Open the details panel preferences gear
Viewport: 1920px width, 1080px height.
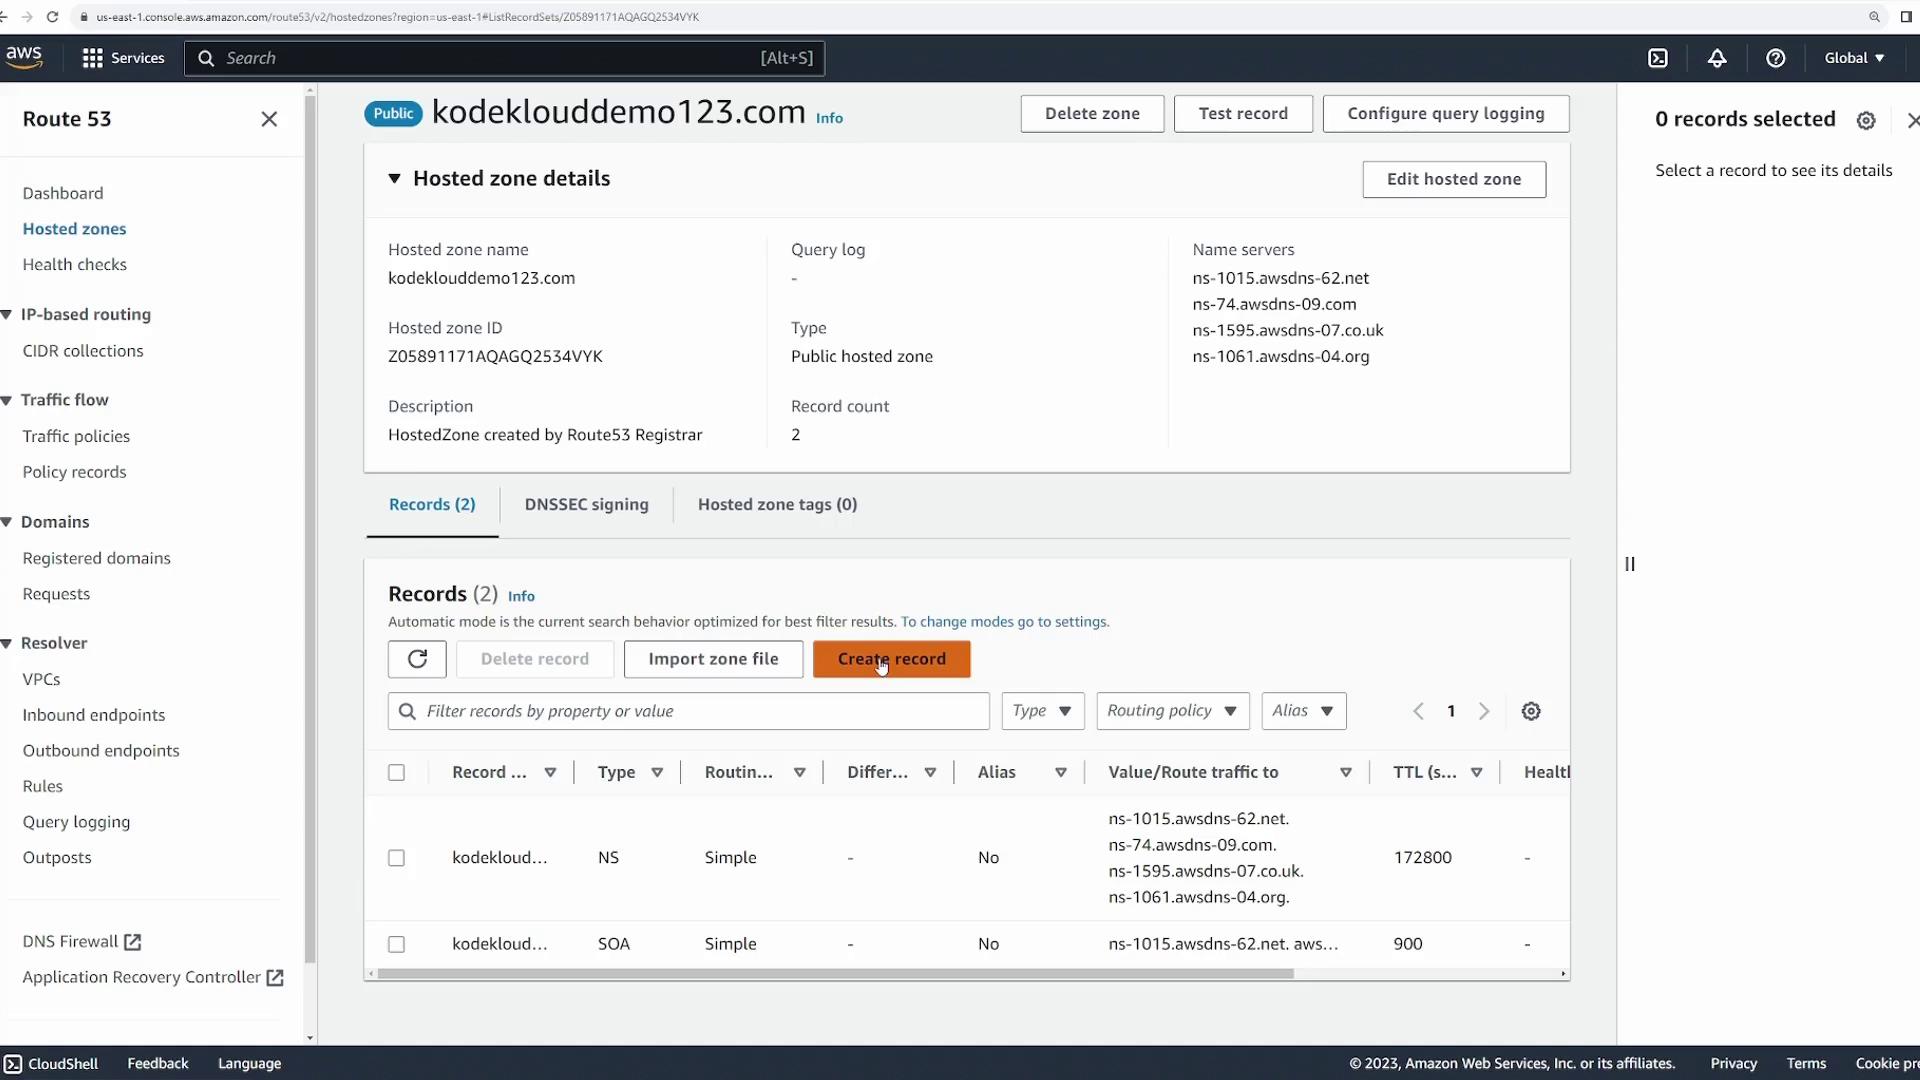(x=1866, y=120)
